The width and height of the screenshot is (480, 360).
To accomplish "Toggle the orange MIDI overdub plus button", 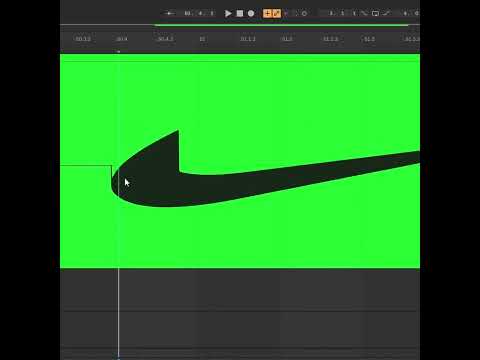I will click(267, 13).
